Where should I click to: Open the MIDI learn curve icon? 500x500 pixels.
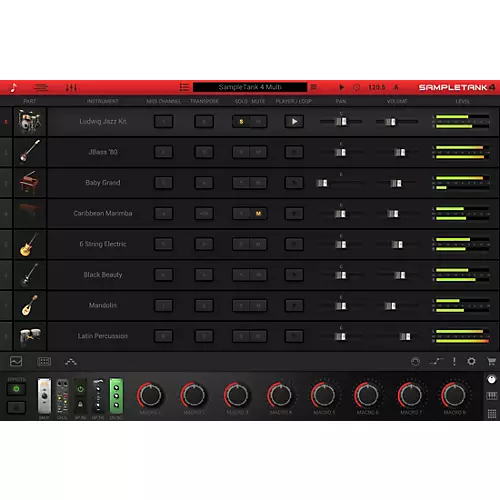click(436, 361)
